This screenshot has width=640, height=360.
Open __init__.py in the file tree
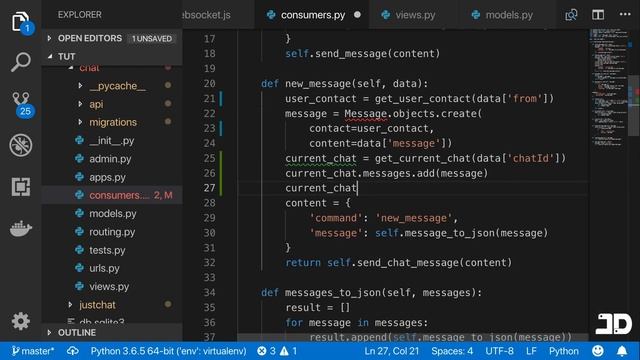click(111, 140)
